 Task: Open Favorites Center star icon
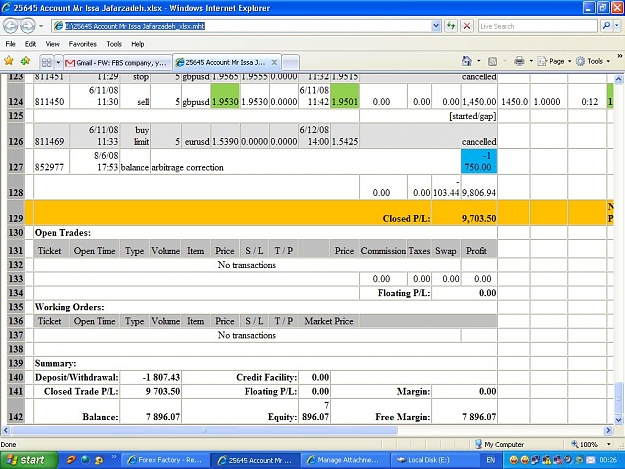(9, 61)
